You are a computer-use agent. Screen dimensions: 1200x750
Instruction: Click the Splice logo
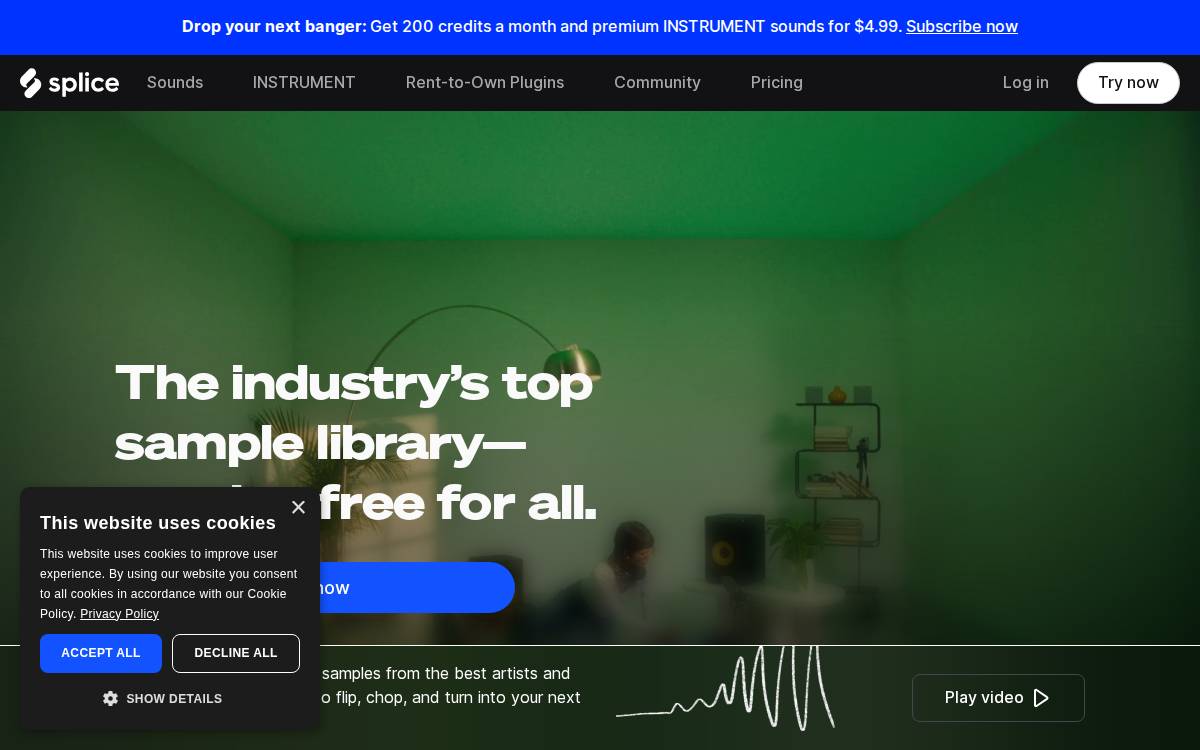(x=70, y=83)
